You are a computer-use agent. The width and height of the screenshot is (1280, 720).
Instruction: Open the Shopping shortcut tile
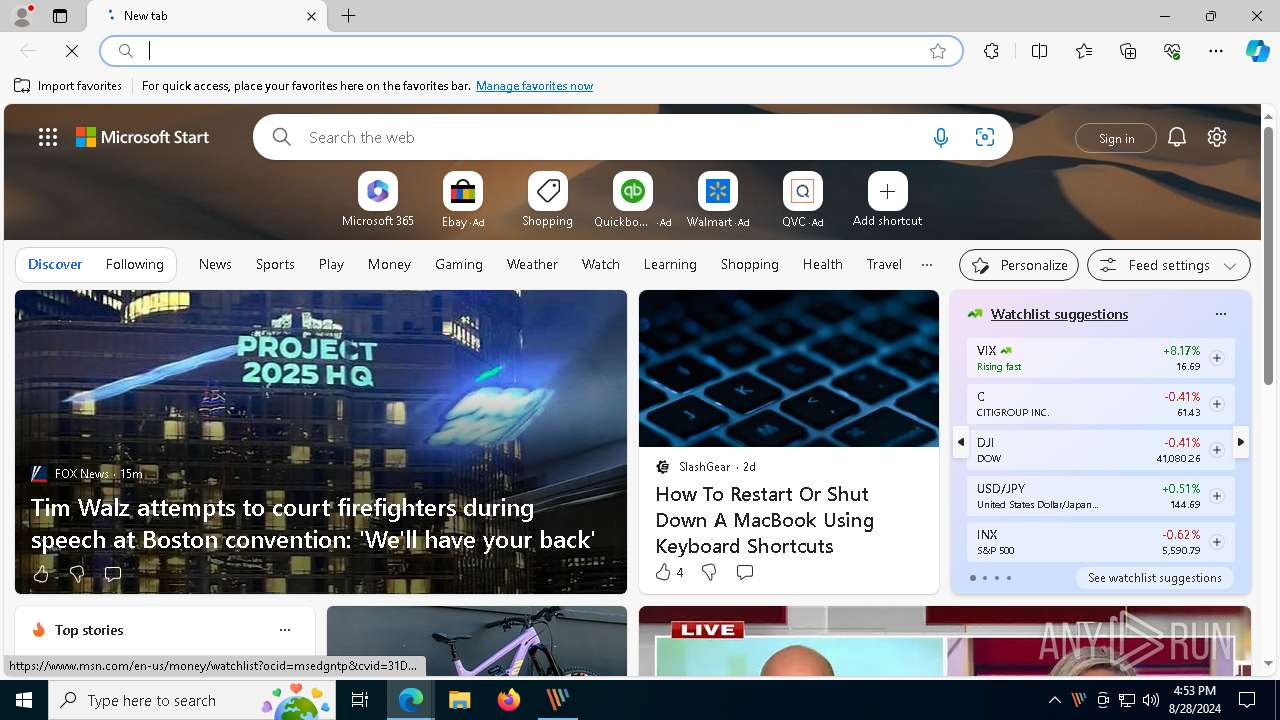(x=548, y=200)
